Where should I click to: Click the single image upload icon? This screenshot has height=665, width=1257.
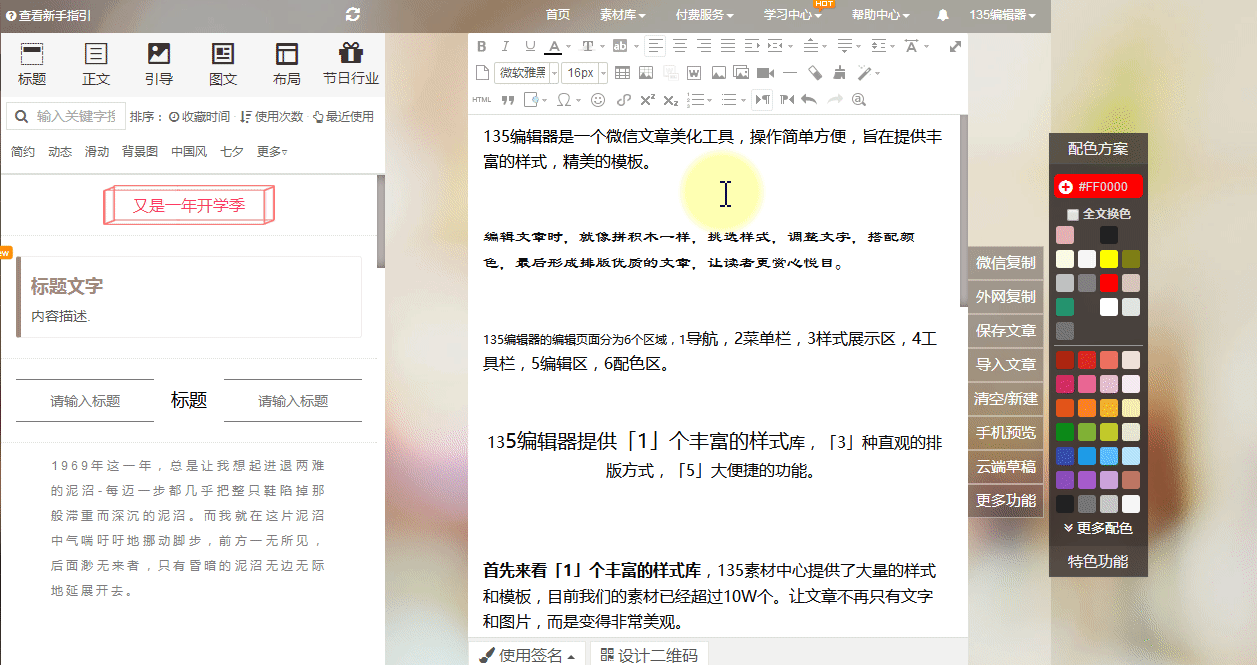[x=718, y=72]
